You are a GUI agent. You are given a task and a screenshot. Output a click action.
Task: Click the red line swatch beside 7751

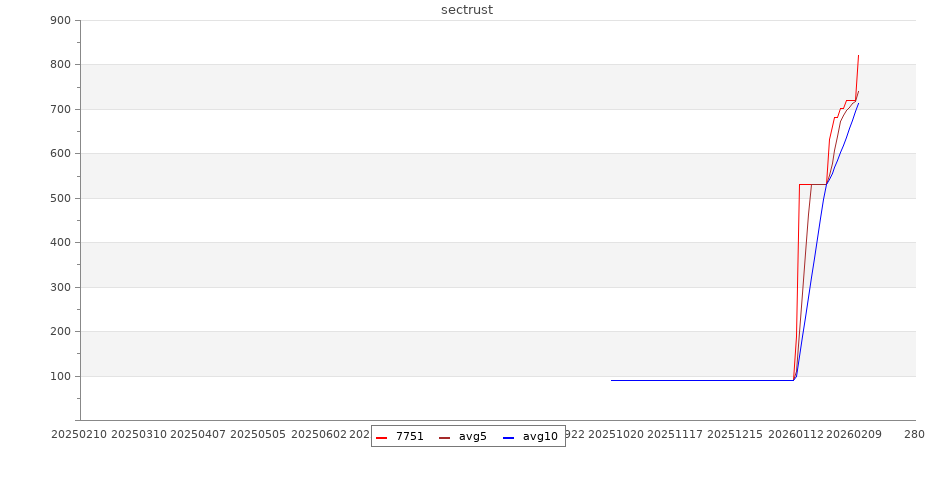click(x=382, y=437)
